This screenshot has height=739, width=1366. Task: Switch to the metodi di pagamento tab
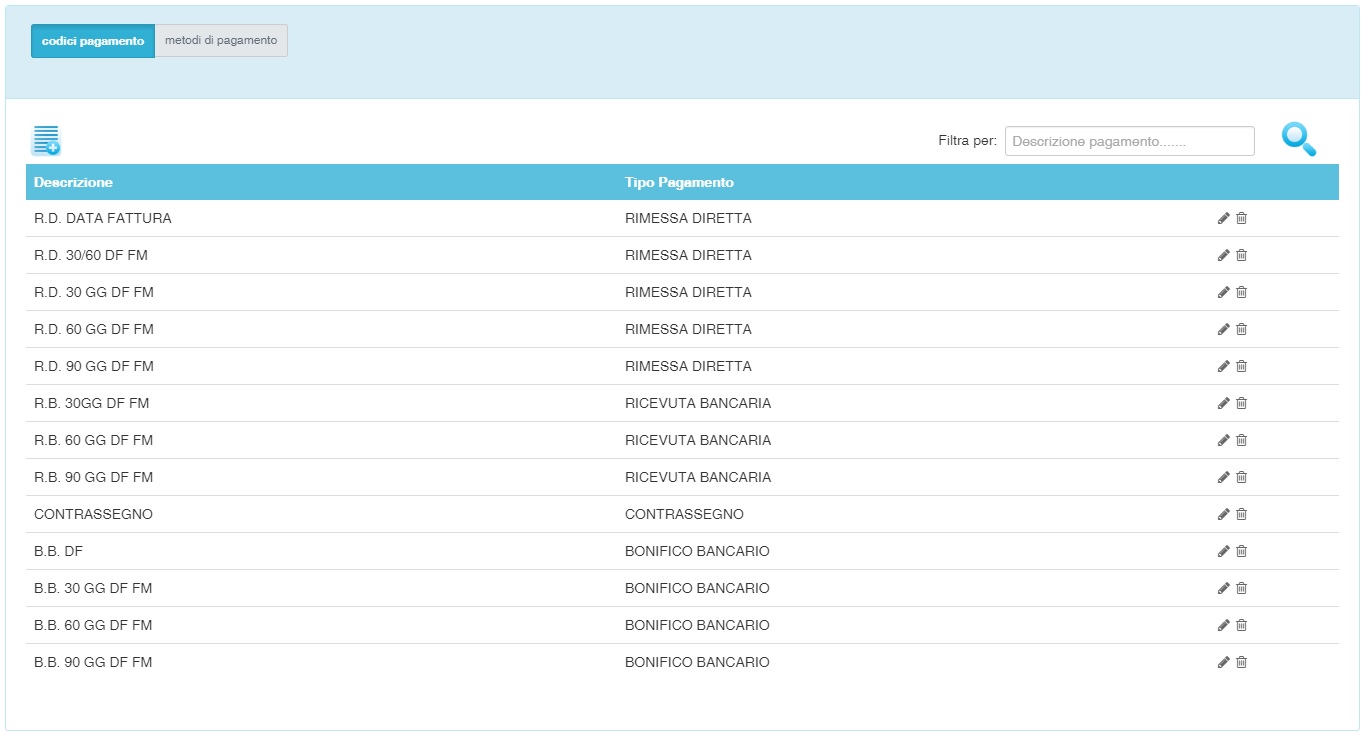coord(221,41)
